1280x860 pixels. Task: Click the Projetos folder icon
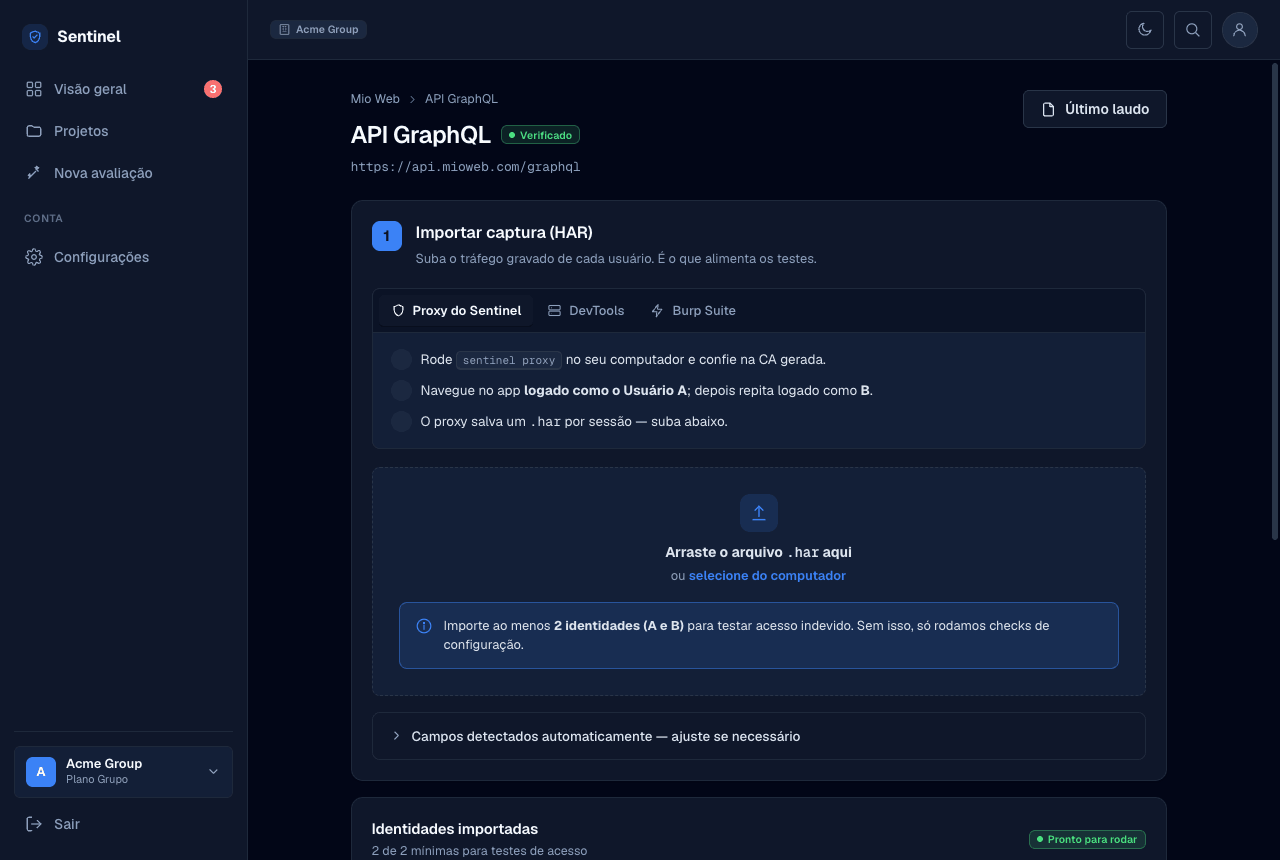(x=34, y=131)
